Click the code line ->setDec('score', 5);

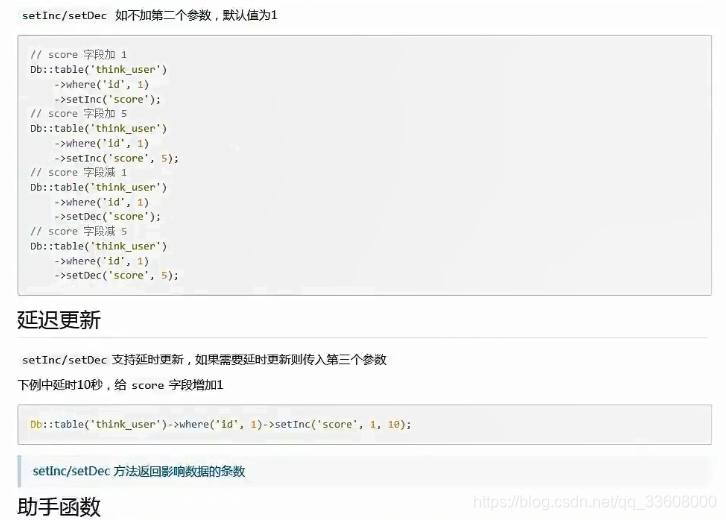116,276
